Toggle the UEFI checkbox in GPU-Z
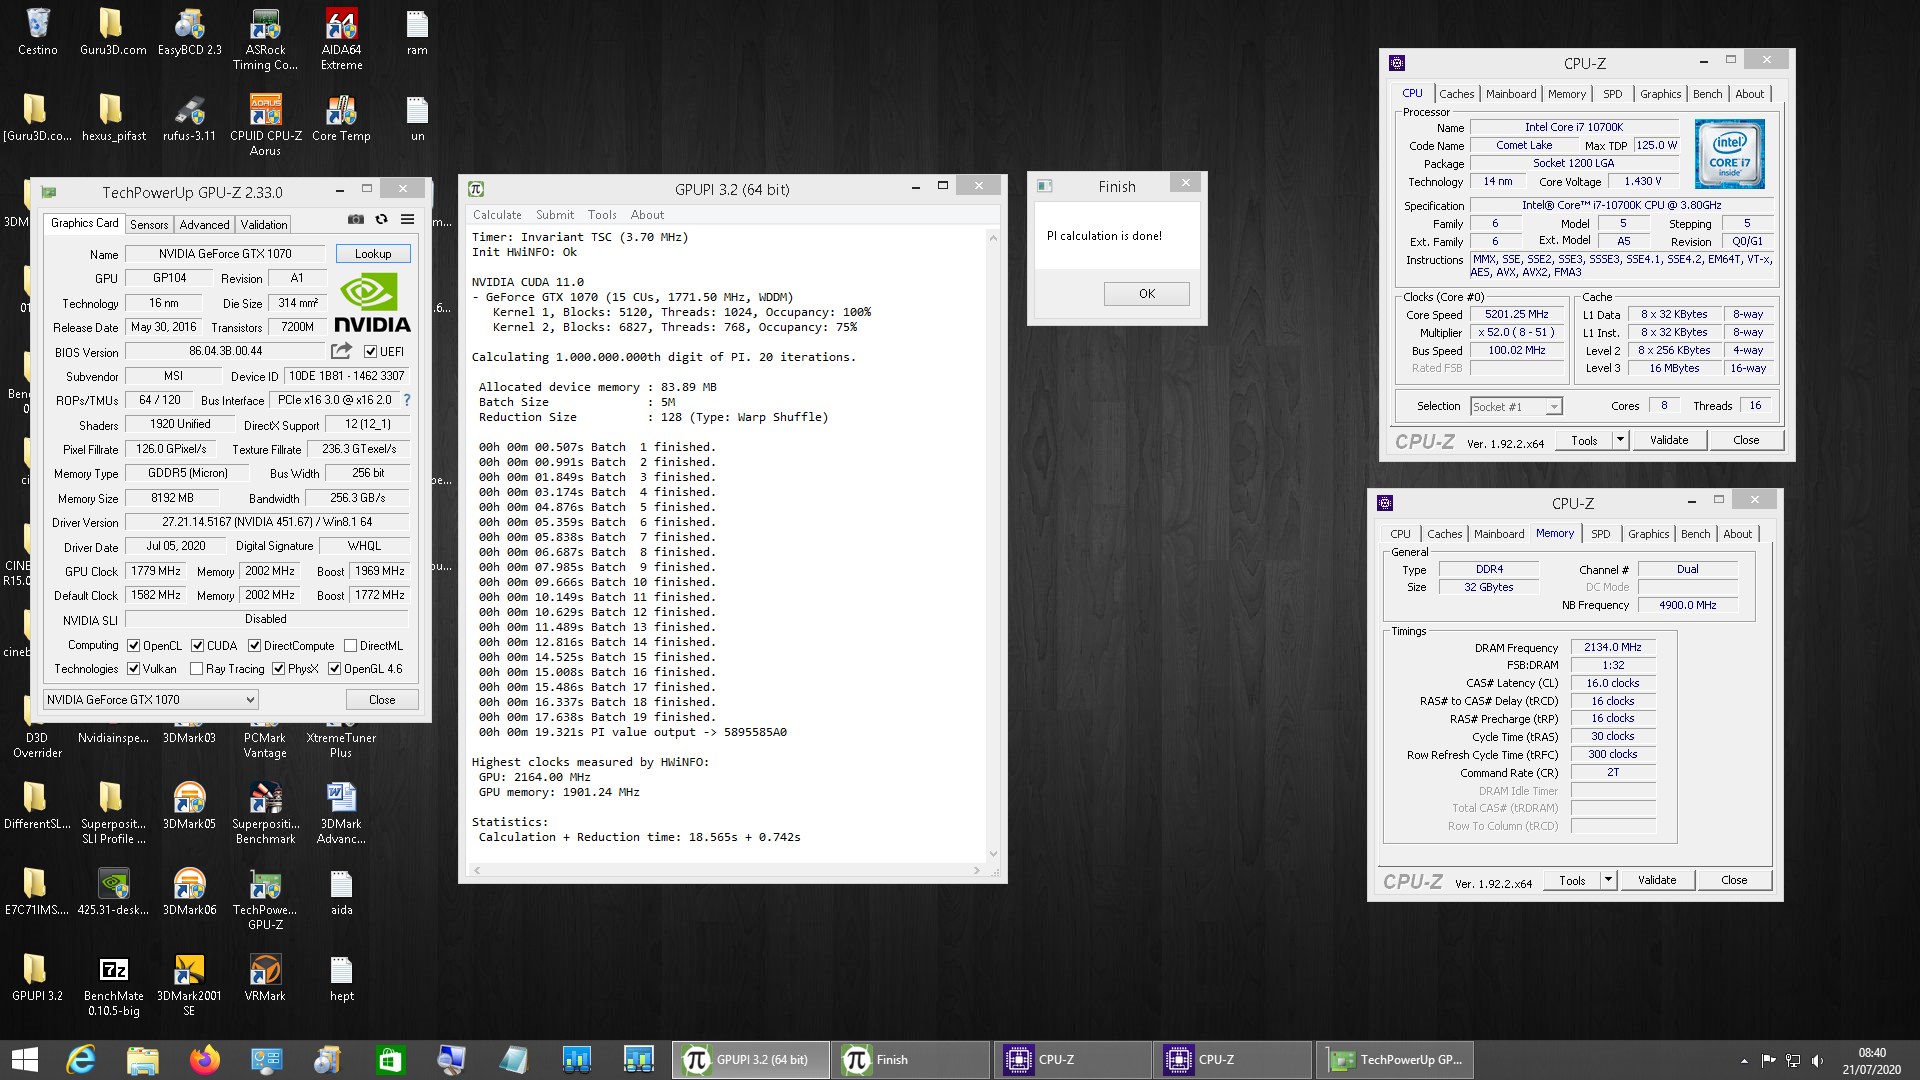Viewport: 1920px width, 1080px height. click(370, 352)
